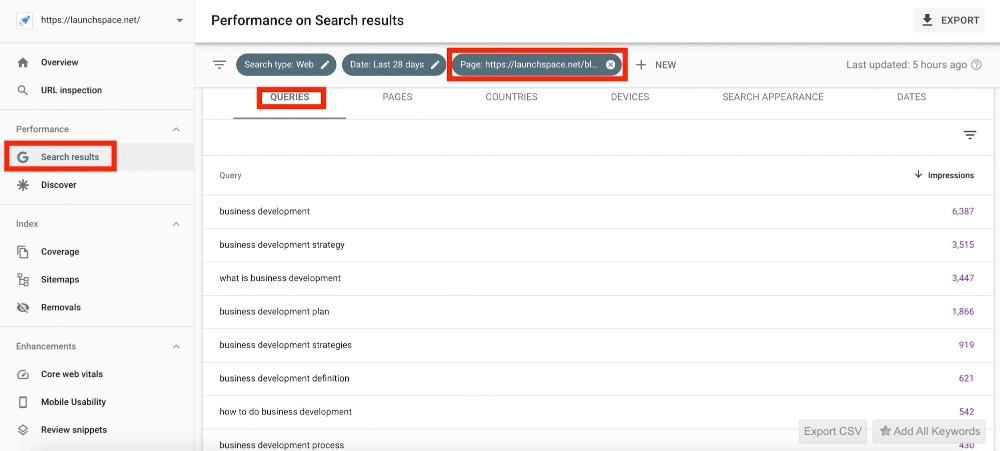Add a NEW filter

656,64
